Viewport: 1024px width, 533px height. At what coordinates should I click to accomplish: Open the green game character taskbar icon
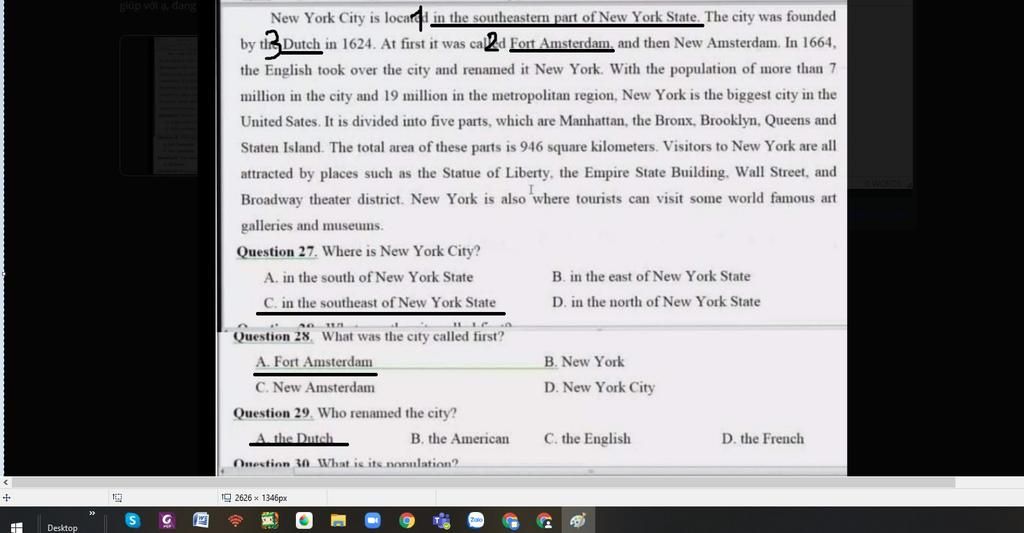pos(270,521)
